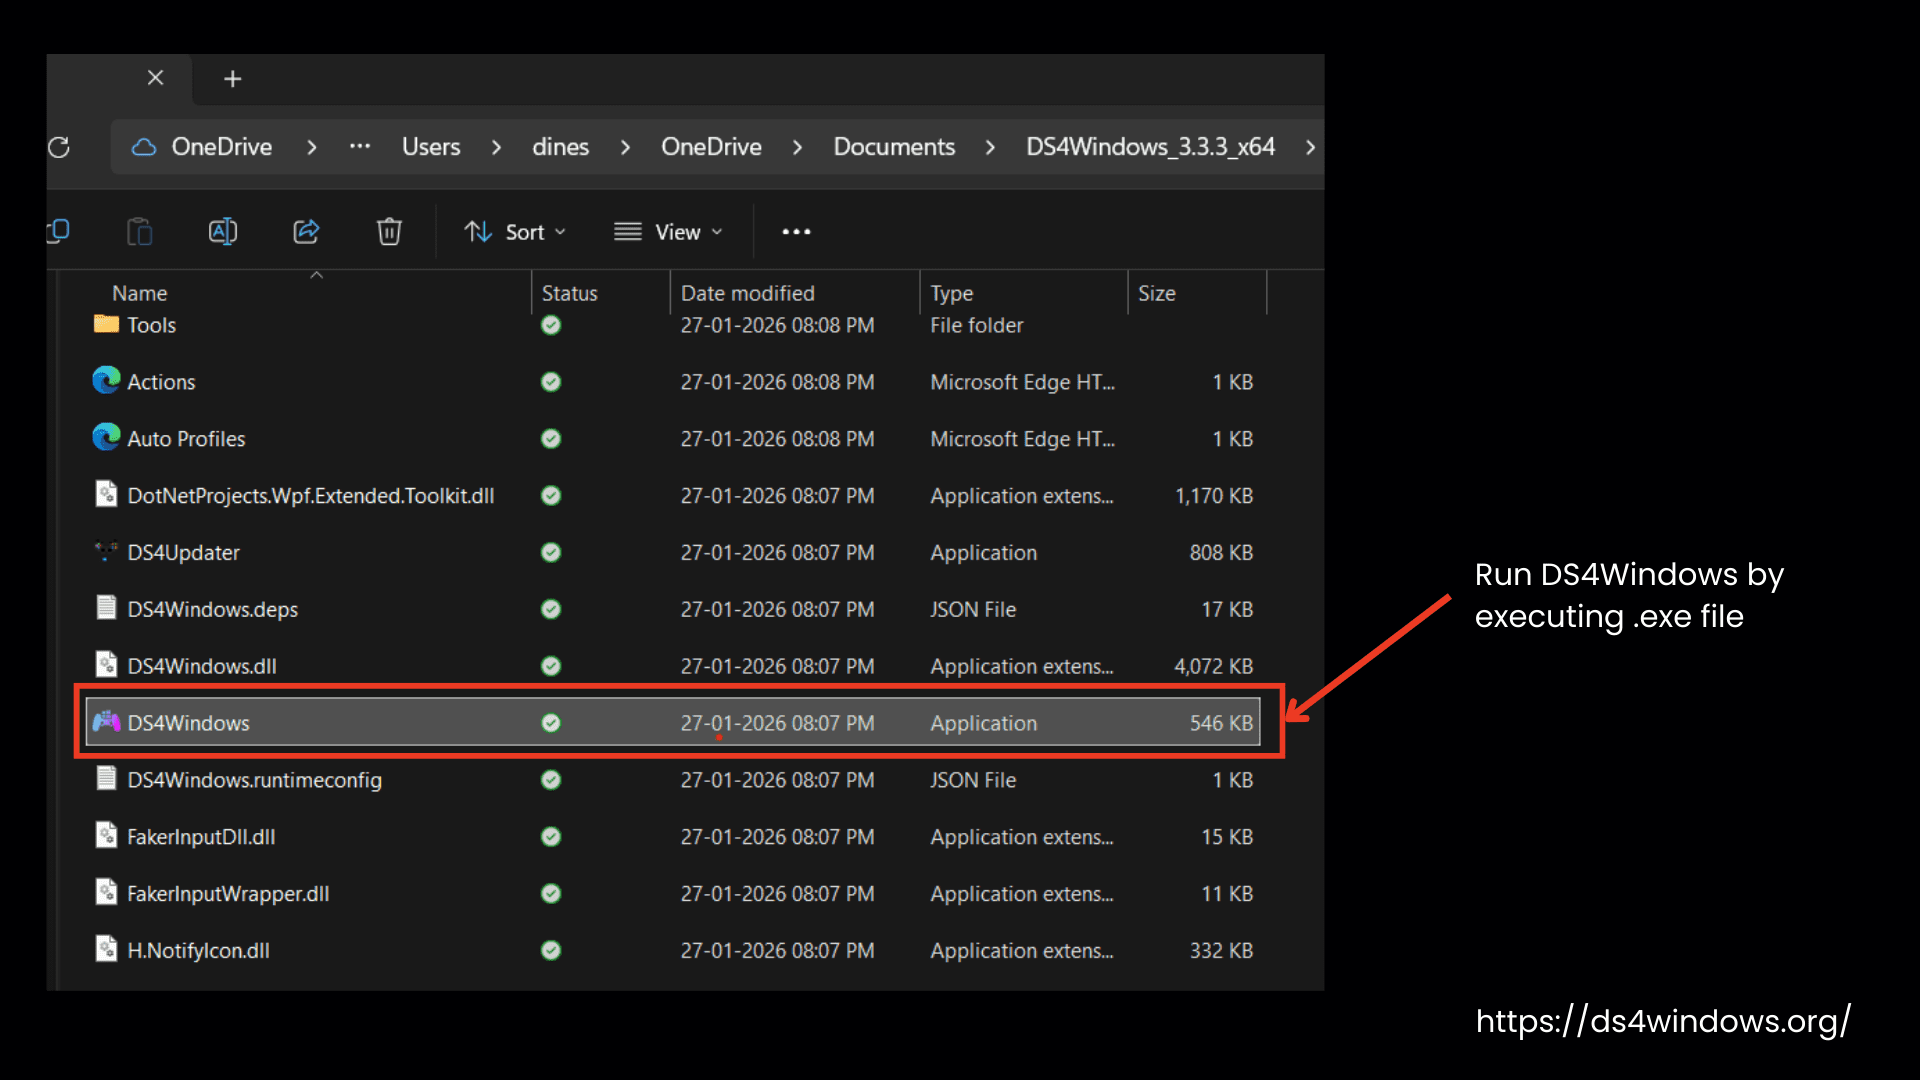Click the DS4Updater application icon
Image resolution: width=1920 pixels, height=1080 pixels.
point(106,552)
